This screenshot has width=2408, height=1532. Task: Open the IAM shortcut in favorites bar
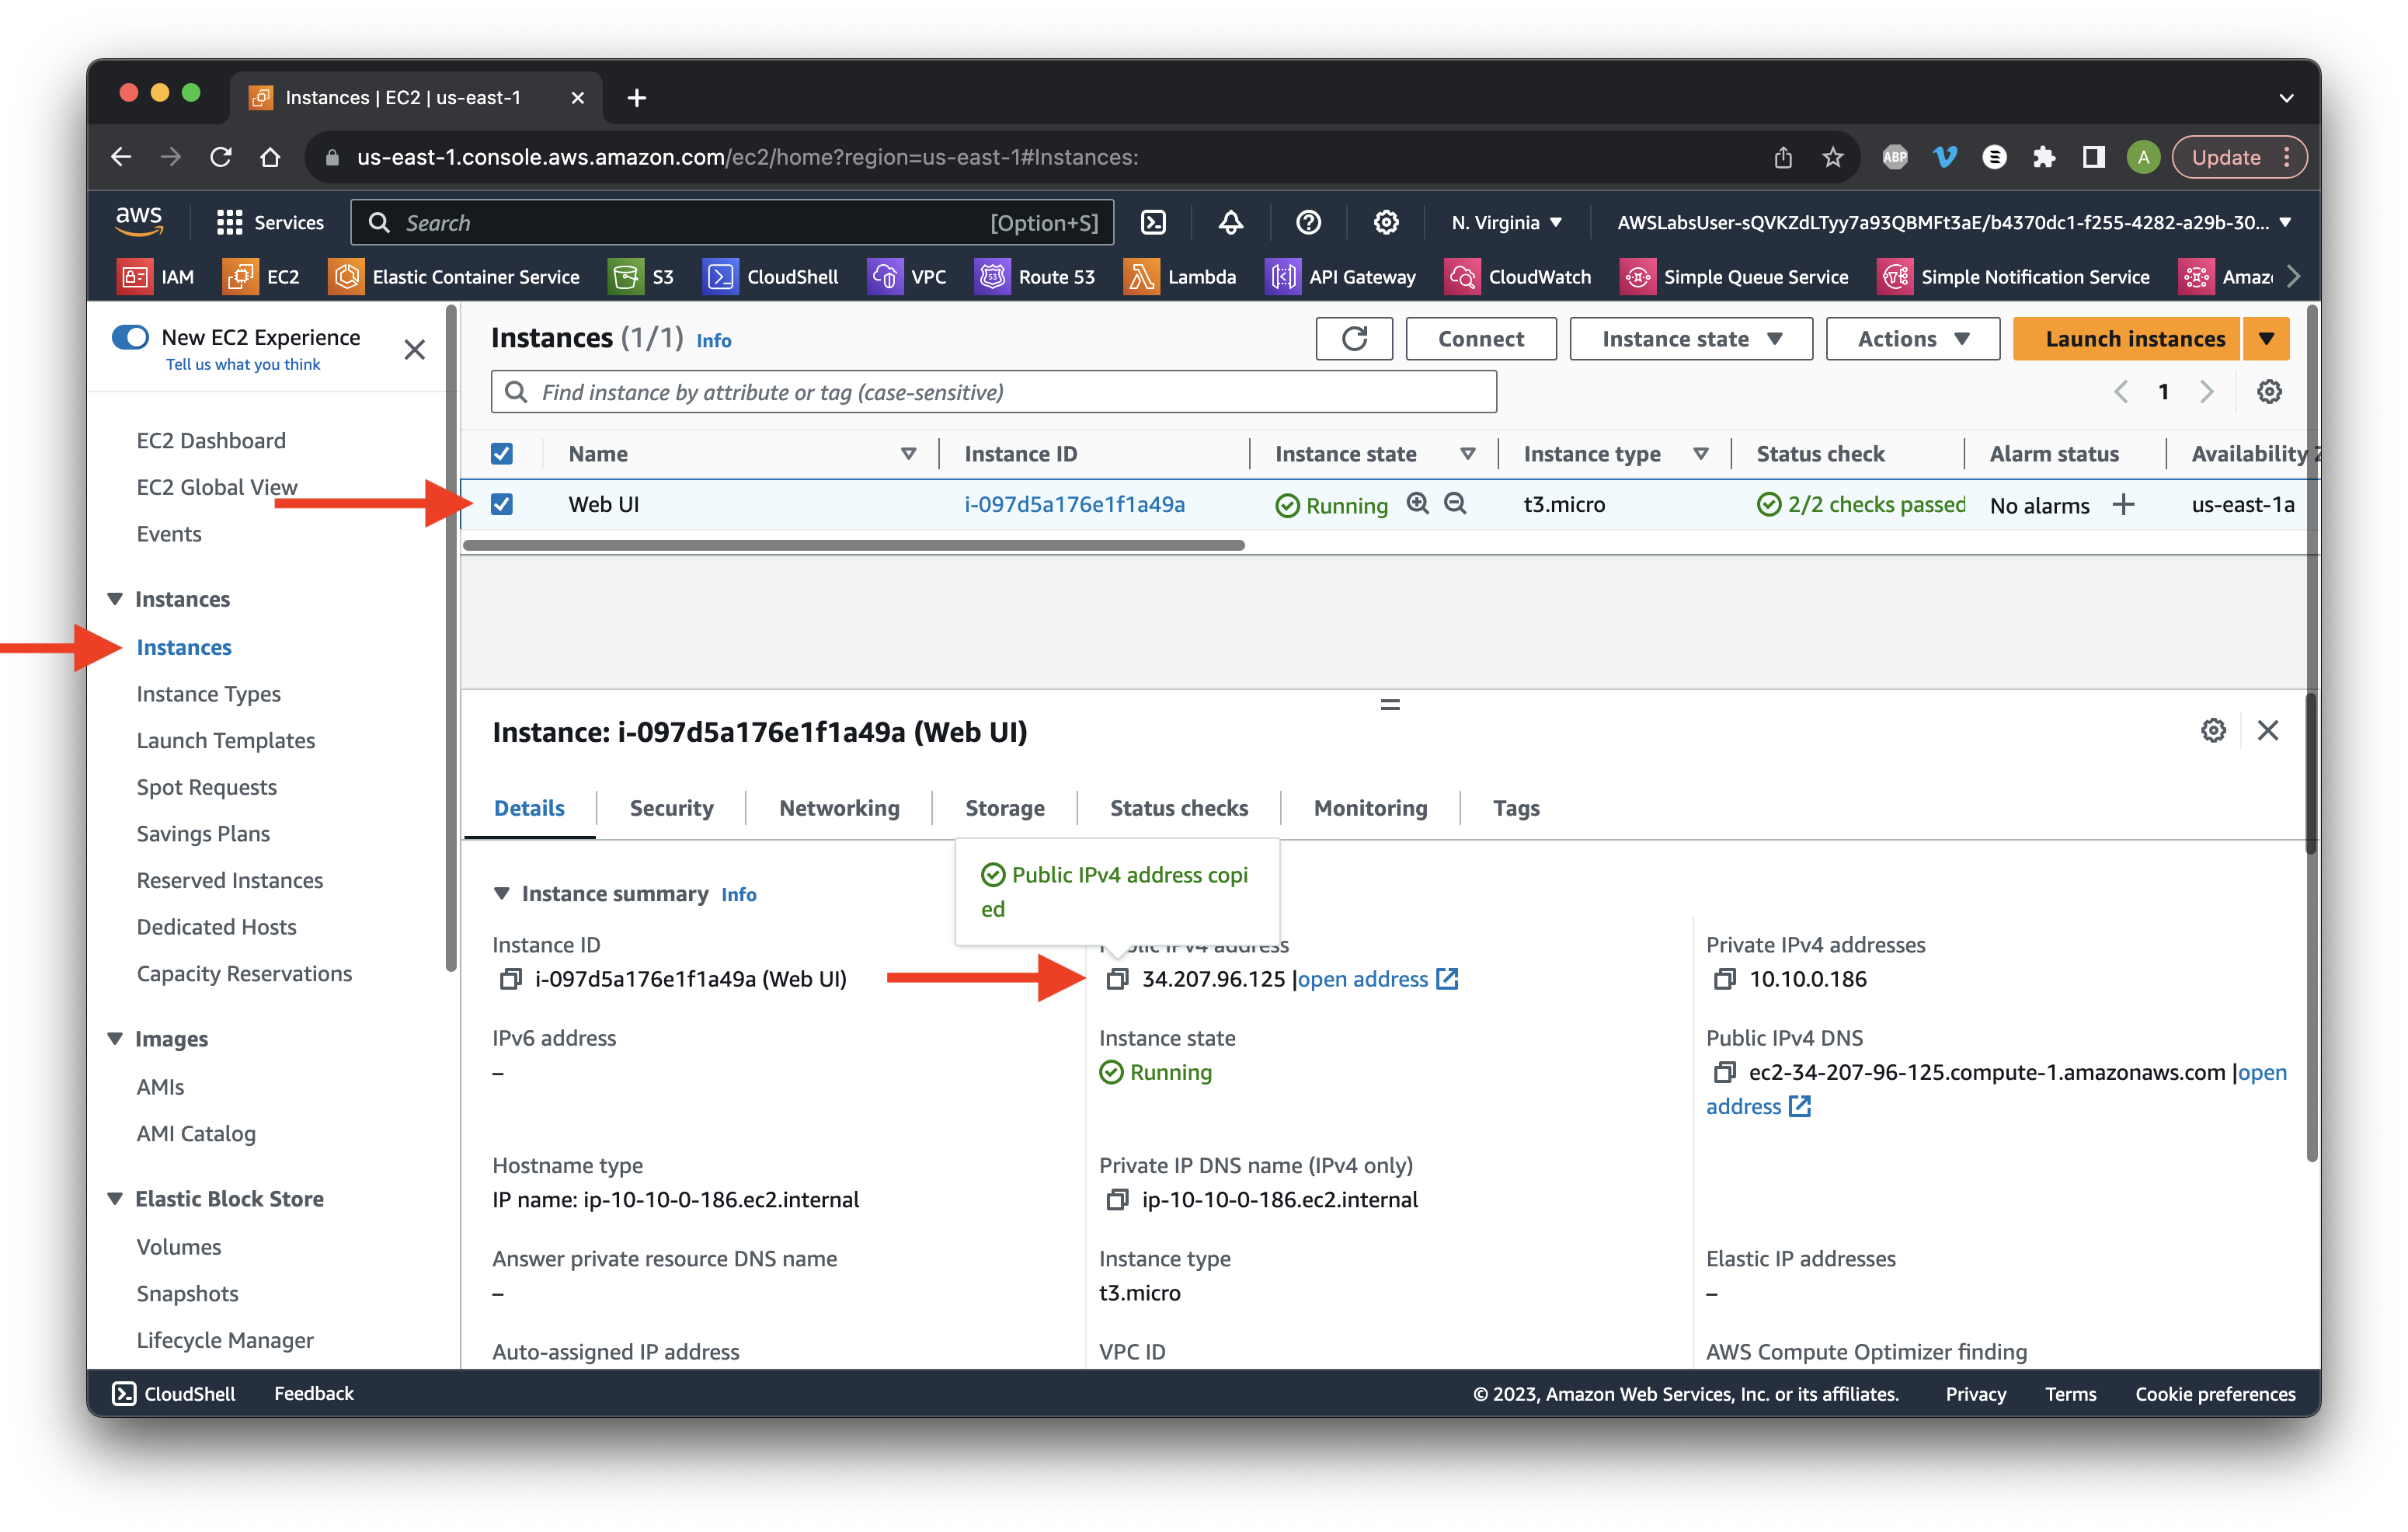coord(156,276)
